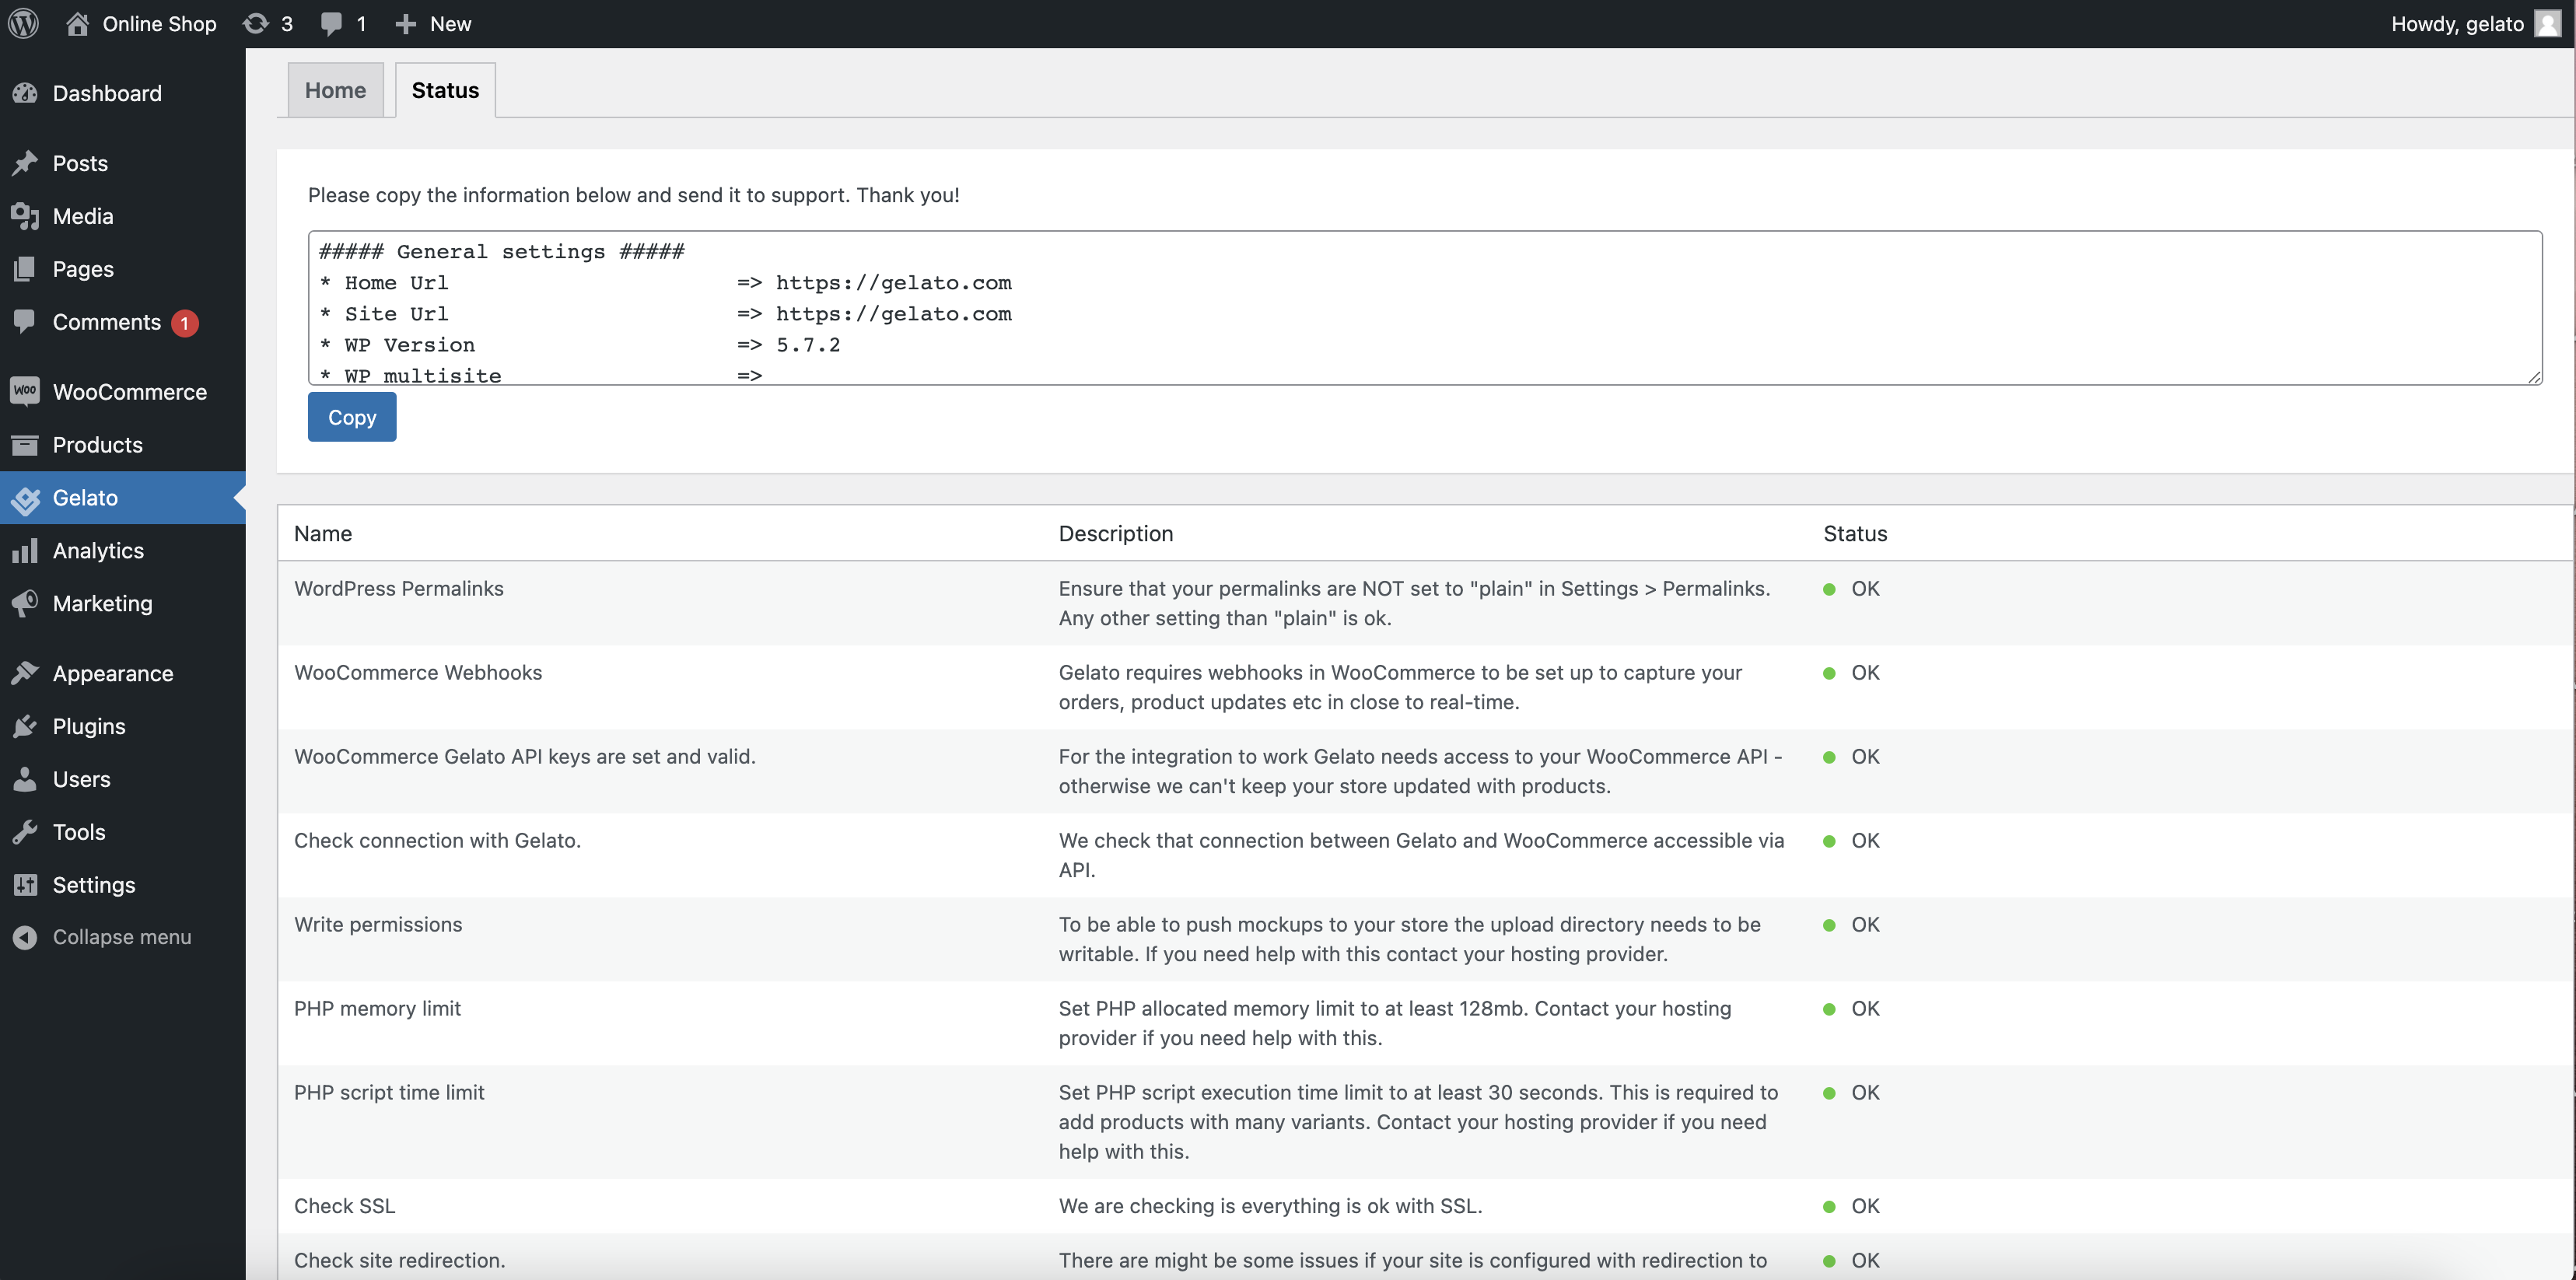Click the Check SSL row name
This screenshot has width=2576, height=1280.
[345, 1206]
